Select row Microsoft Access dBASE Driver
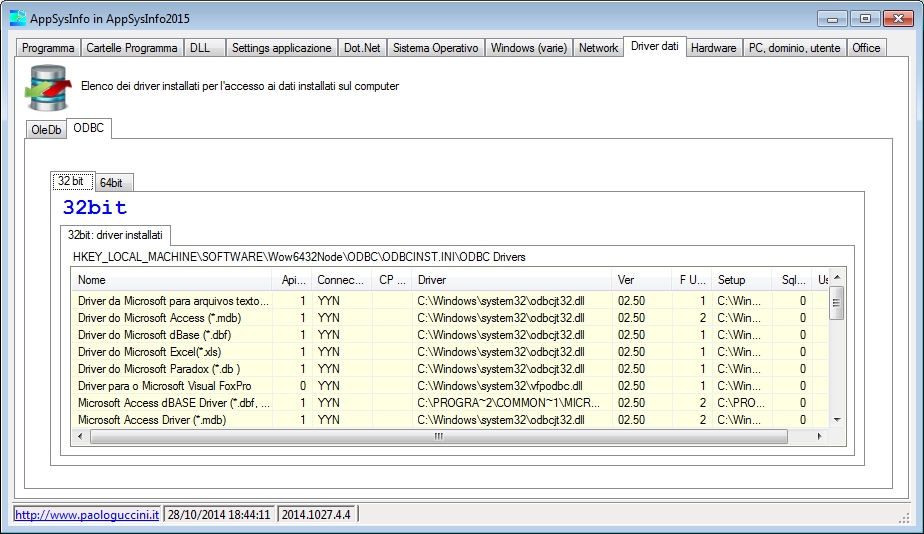 pyautogui.click(x=450, y=403)
